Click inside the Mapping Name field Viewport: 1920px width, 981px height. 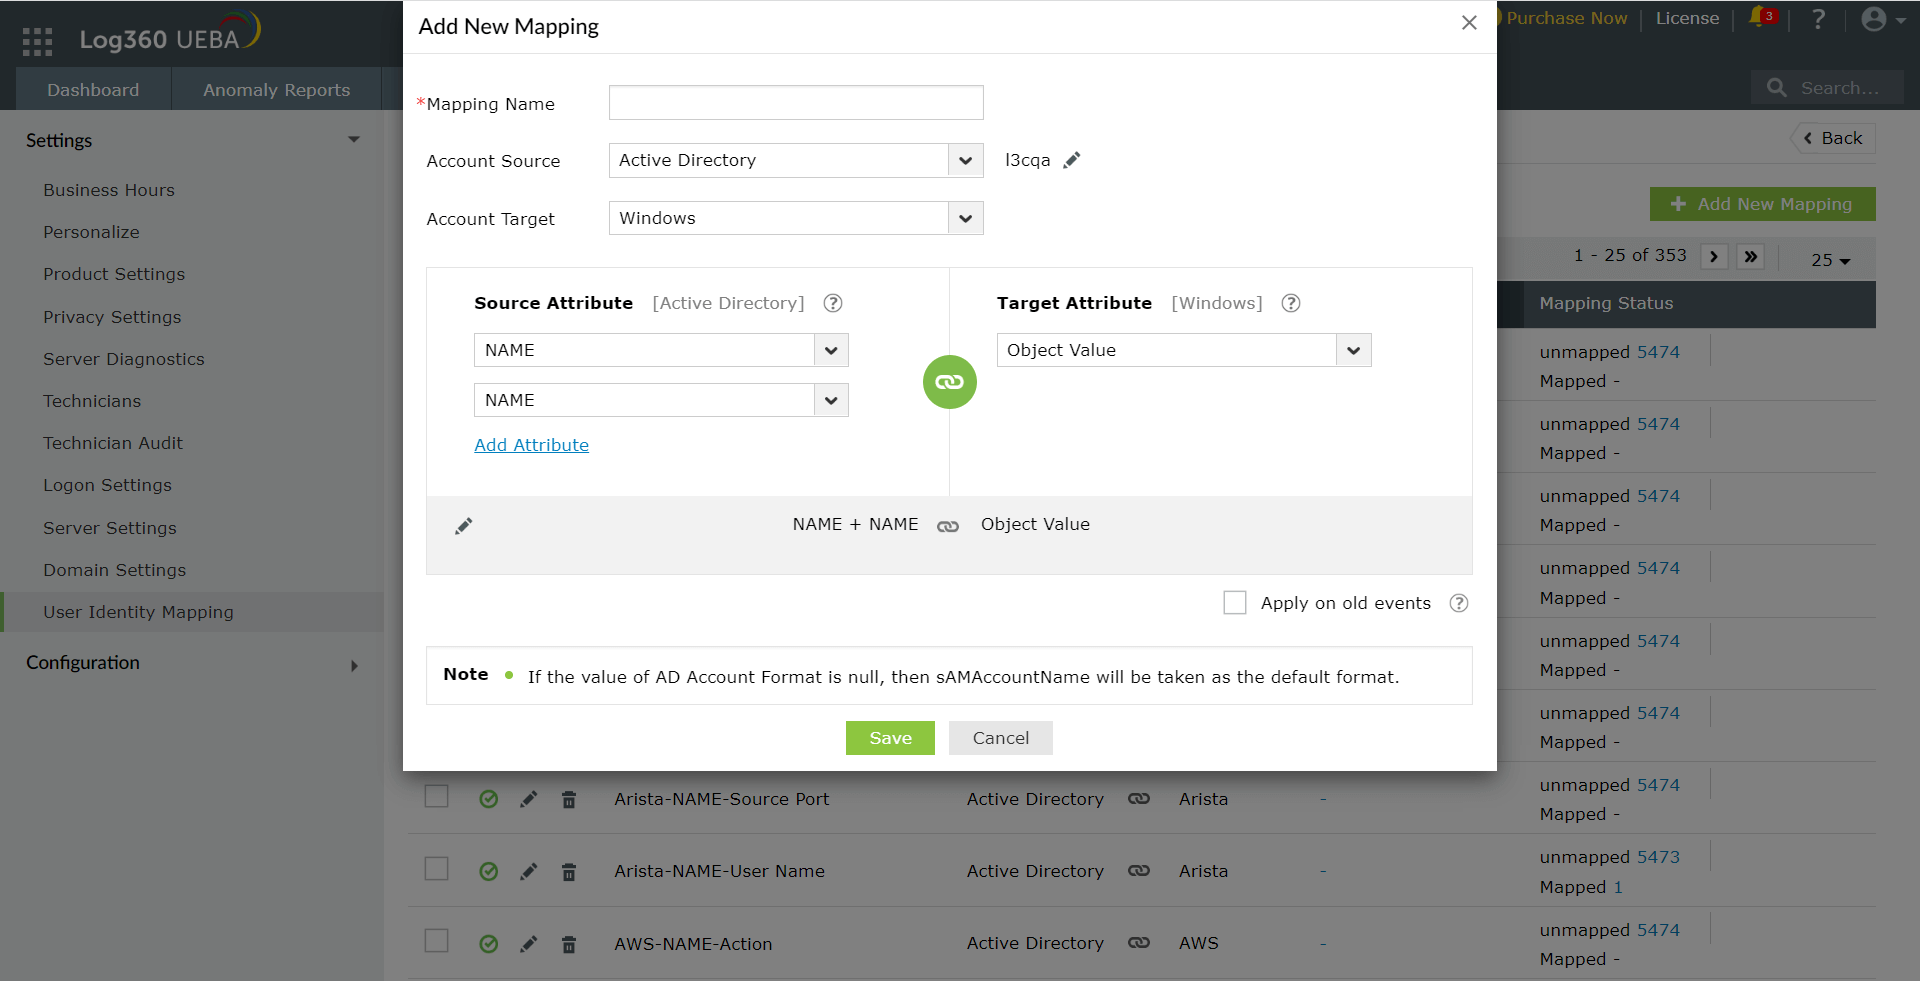pos(795,102)
